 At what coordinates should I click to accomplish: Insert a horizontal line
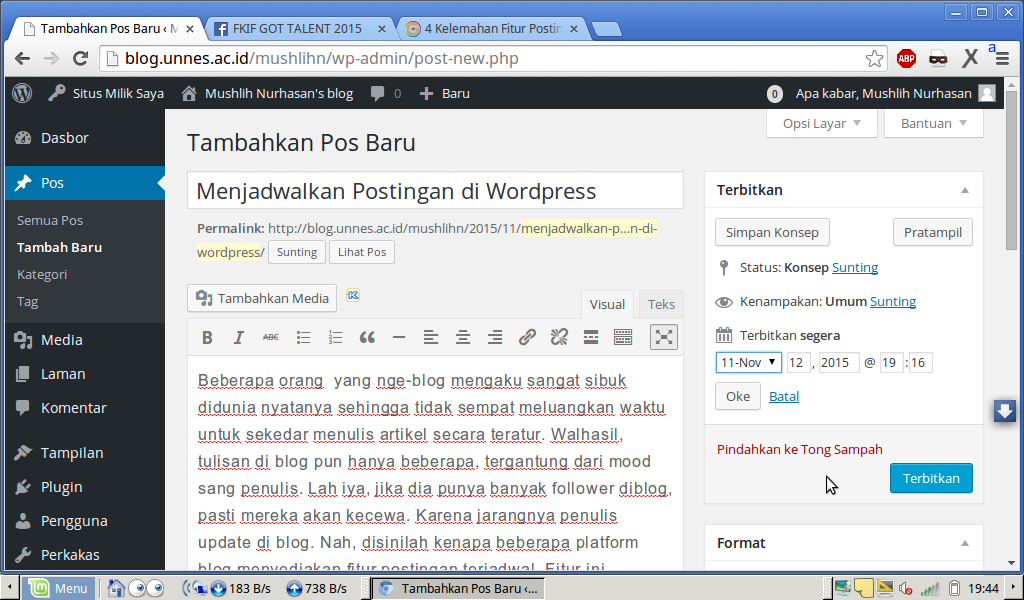coord(399,338)
